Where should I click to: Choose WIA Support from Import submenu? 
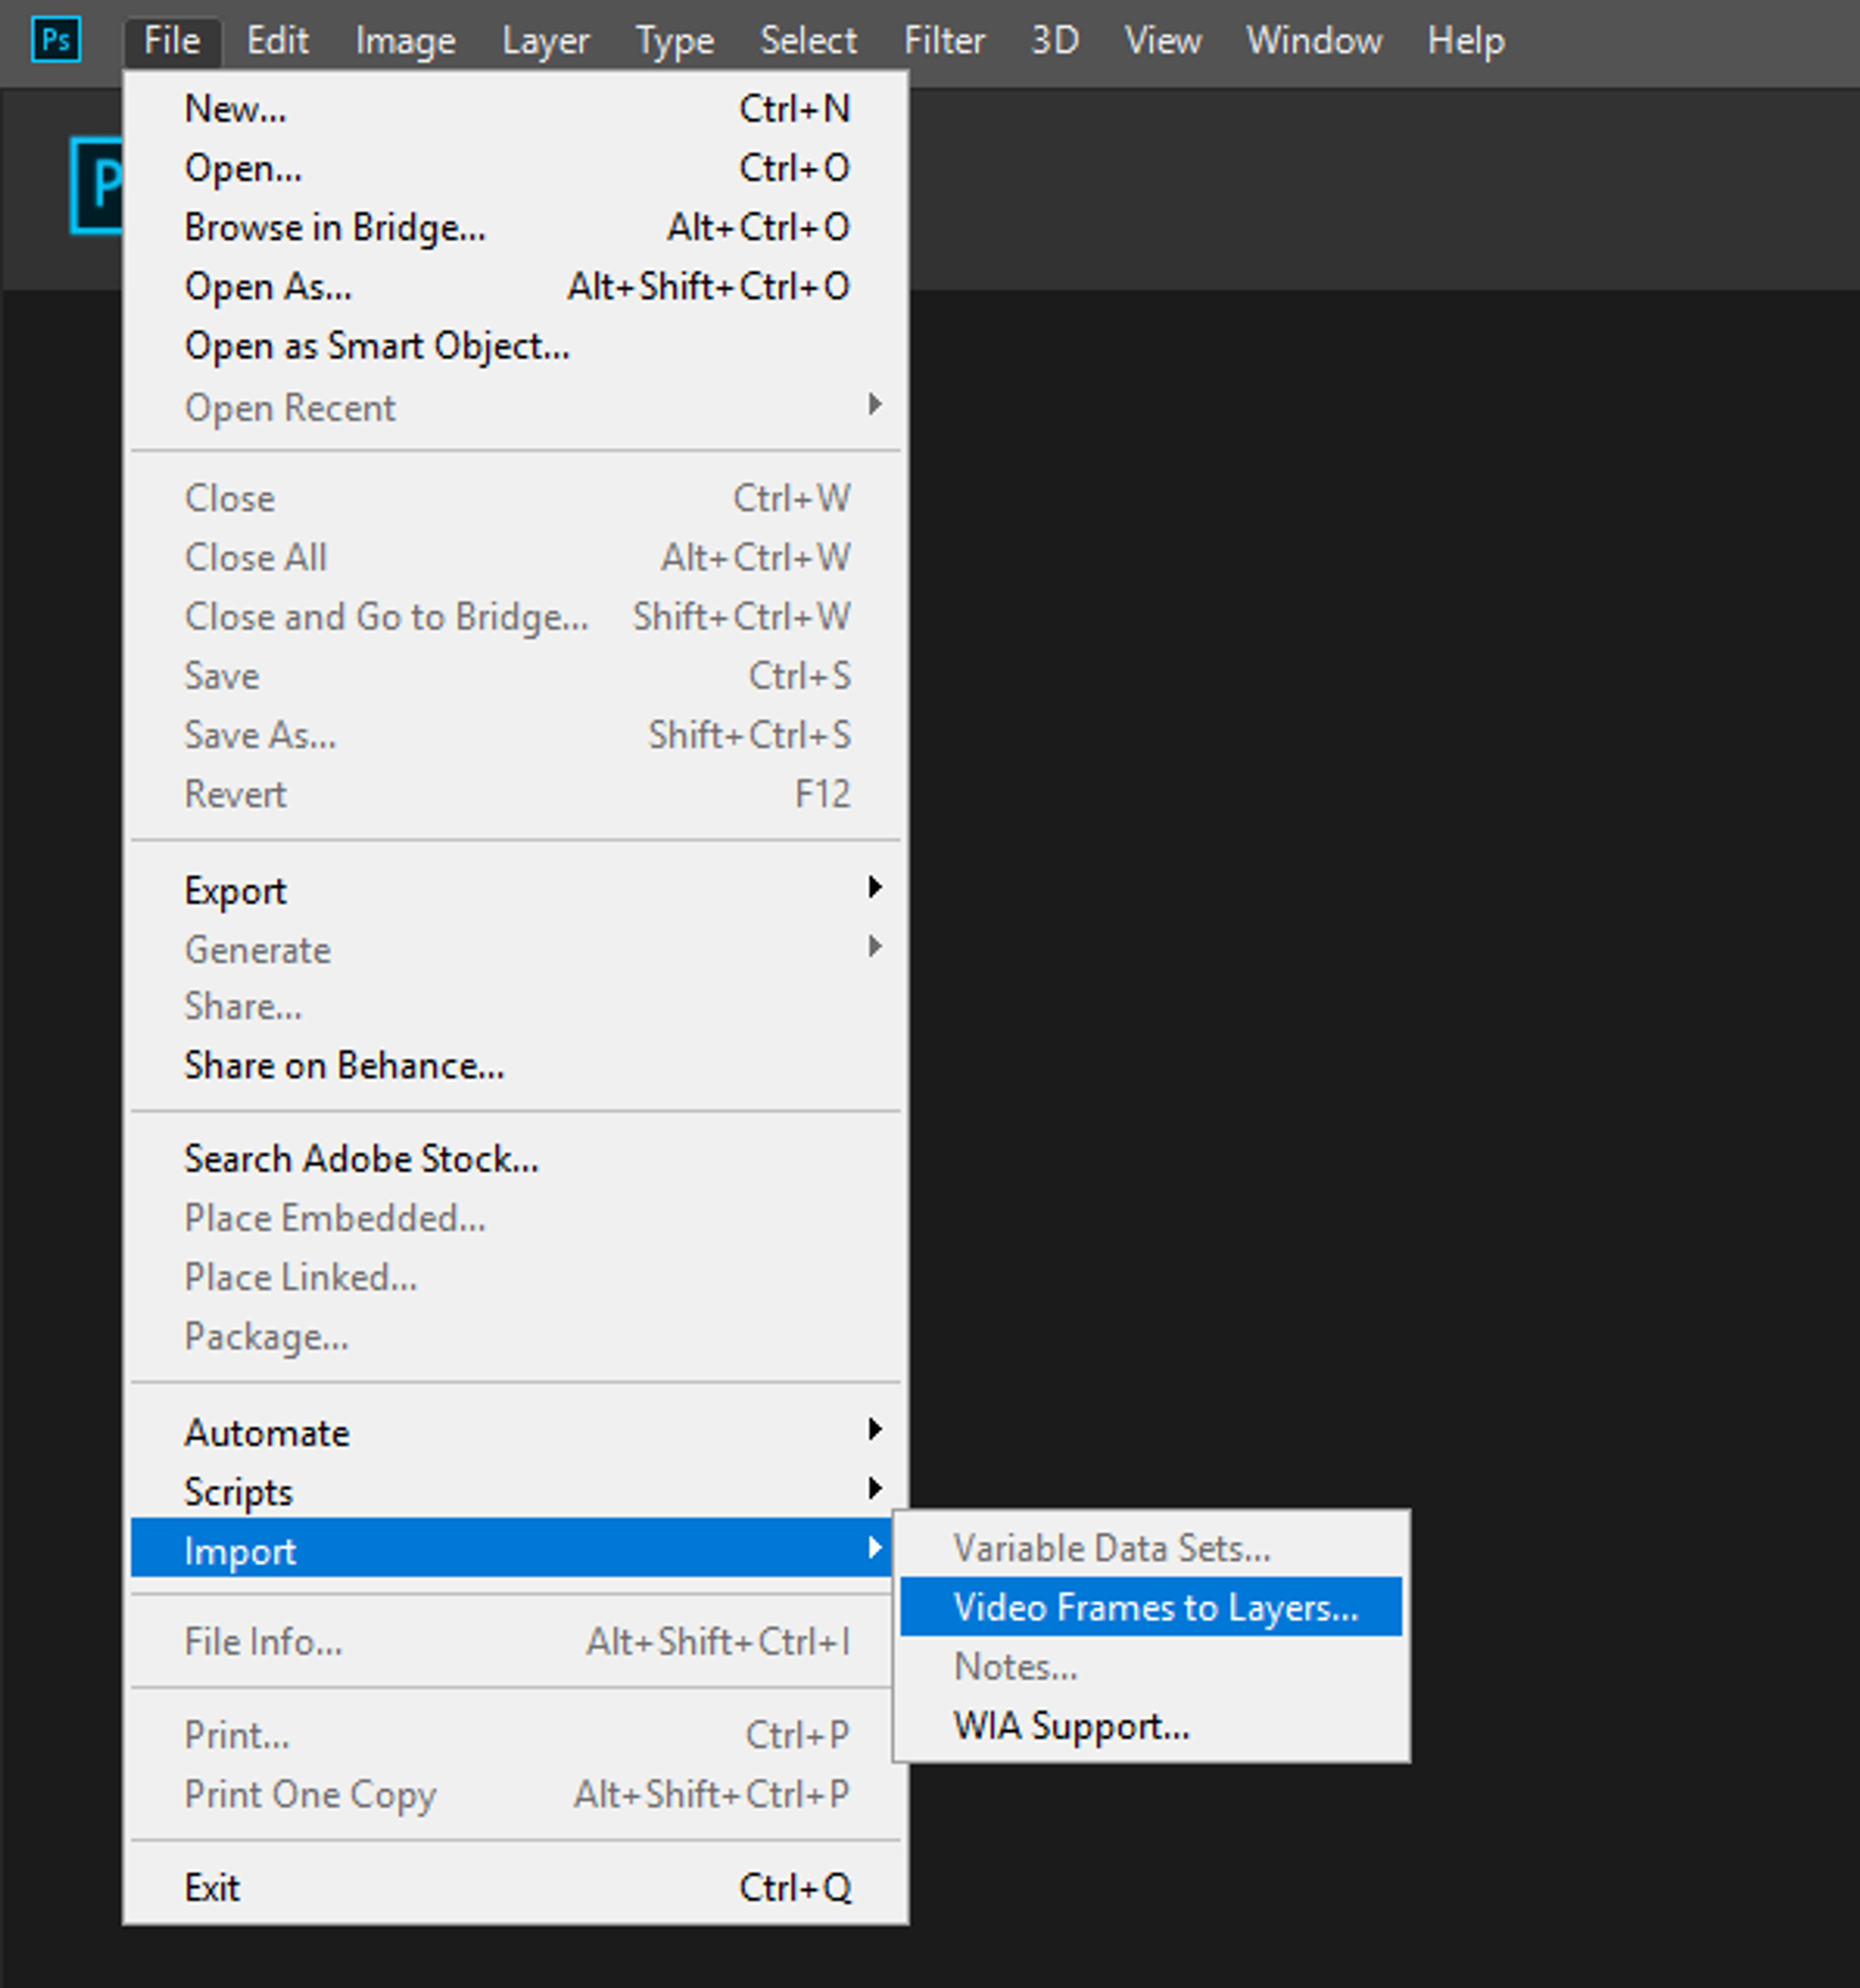click(1070, 1726)
